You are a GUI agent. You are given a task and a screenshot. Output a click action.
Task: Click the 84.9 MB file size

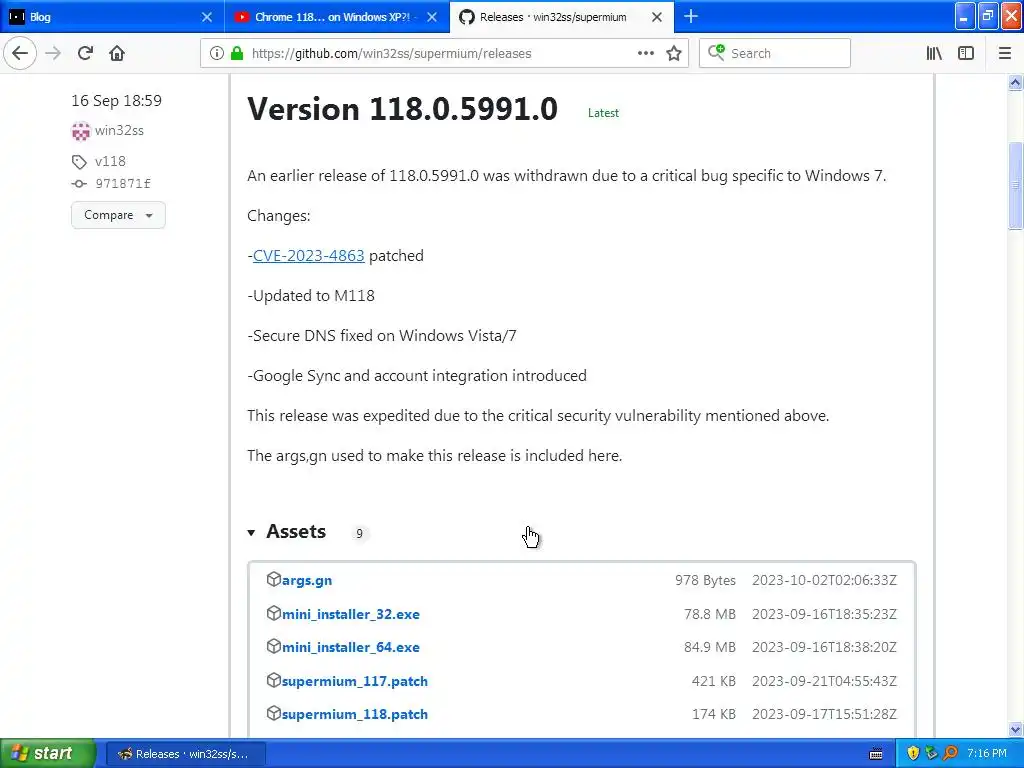710,647
